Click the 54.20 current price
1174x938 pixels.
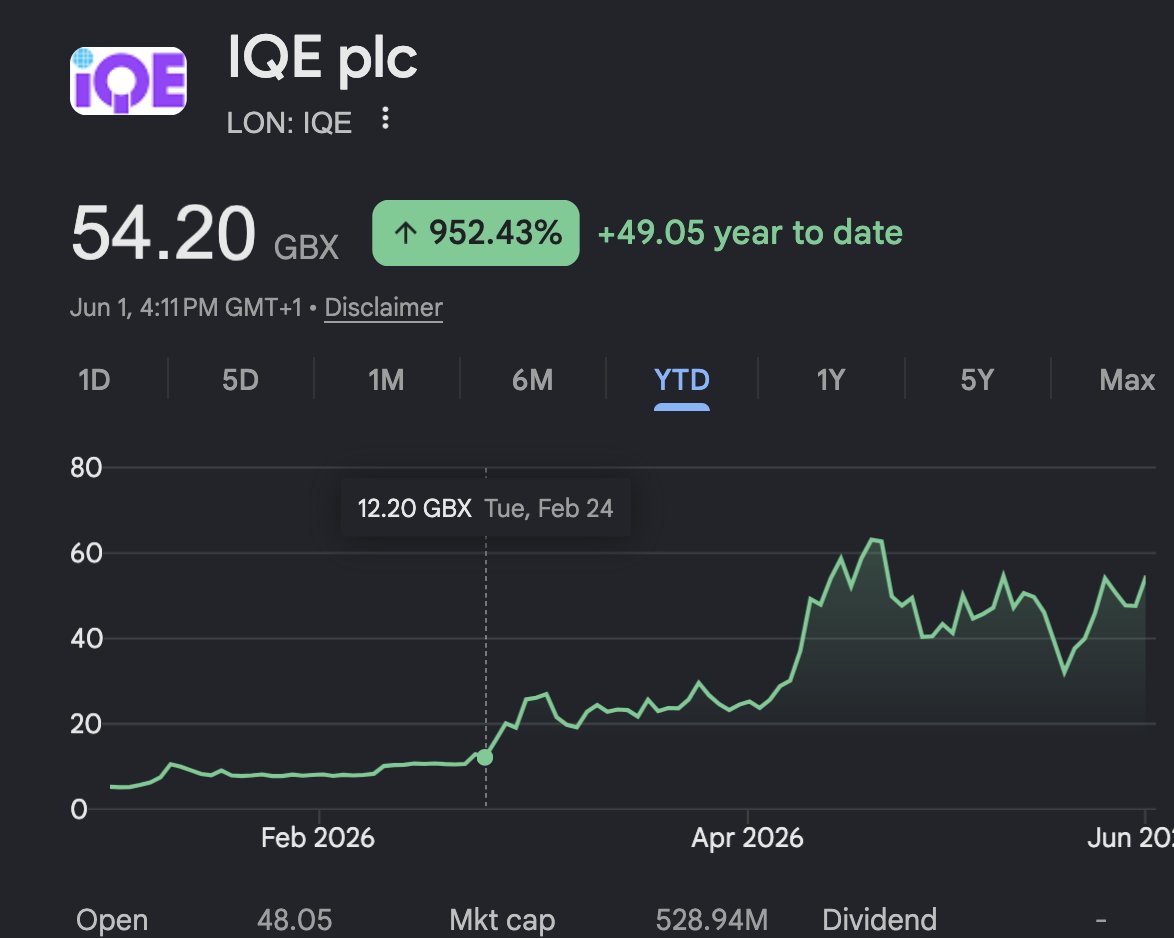point(163,234)
